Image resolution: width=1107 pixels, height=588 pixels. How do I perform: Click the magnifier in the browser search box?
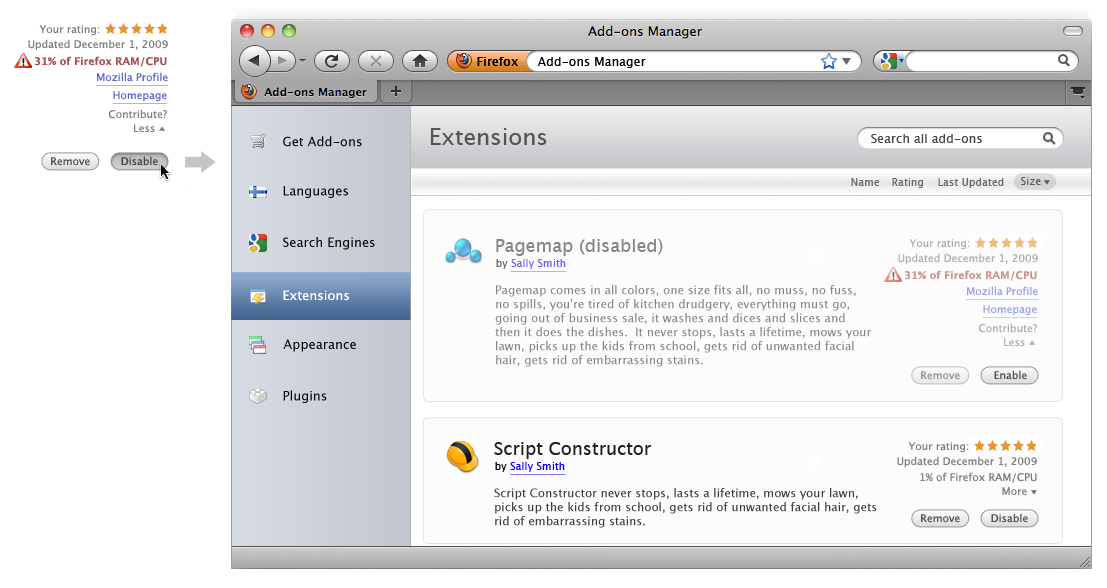[x=1063, y=61]
